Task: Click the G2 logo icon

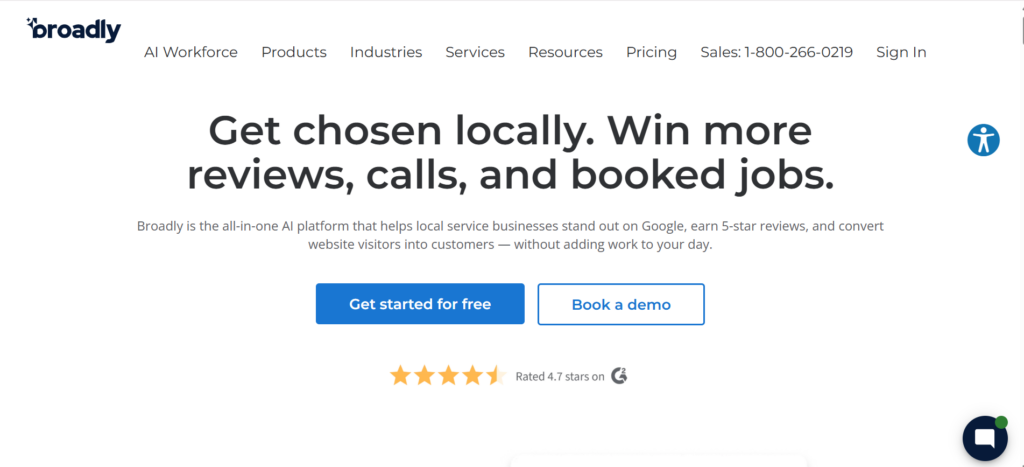Action: point(619,376)
